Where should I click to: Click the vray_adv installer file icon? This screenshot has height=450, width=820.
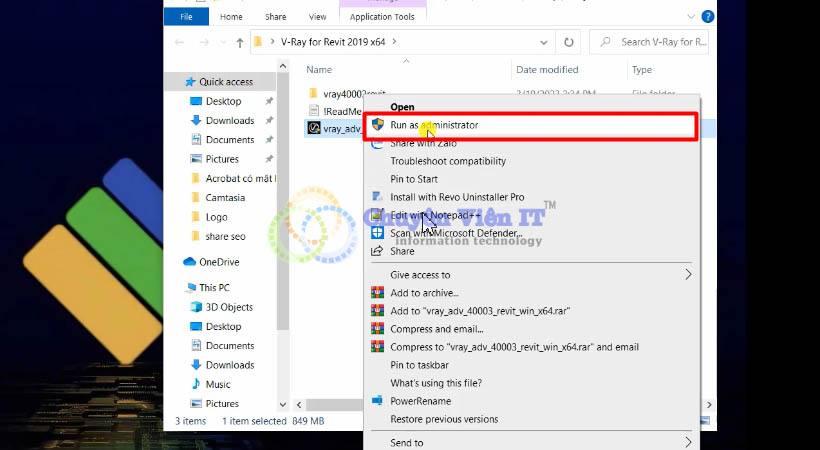point(313,128)
